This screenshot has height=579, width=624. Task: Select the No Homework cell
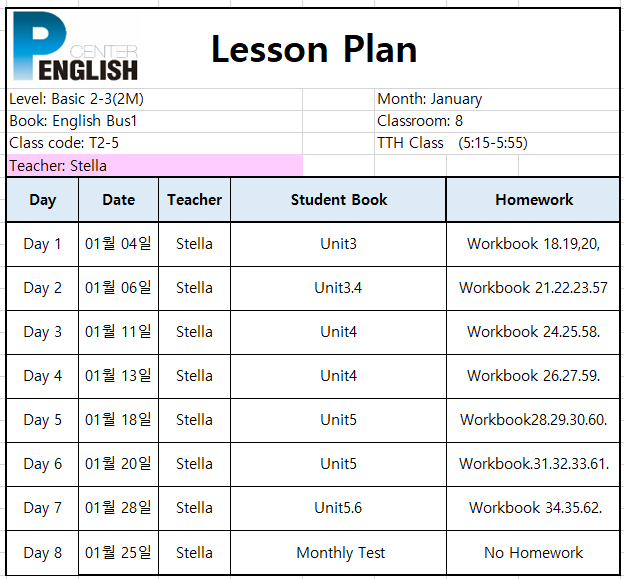click(533, 552)
